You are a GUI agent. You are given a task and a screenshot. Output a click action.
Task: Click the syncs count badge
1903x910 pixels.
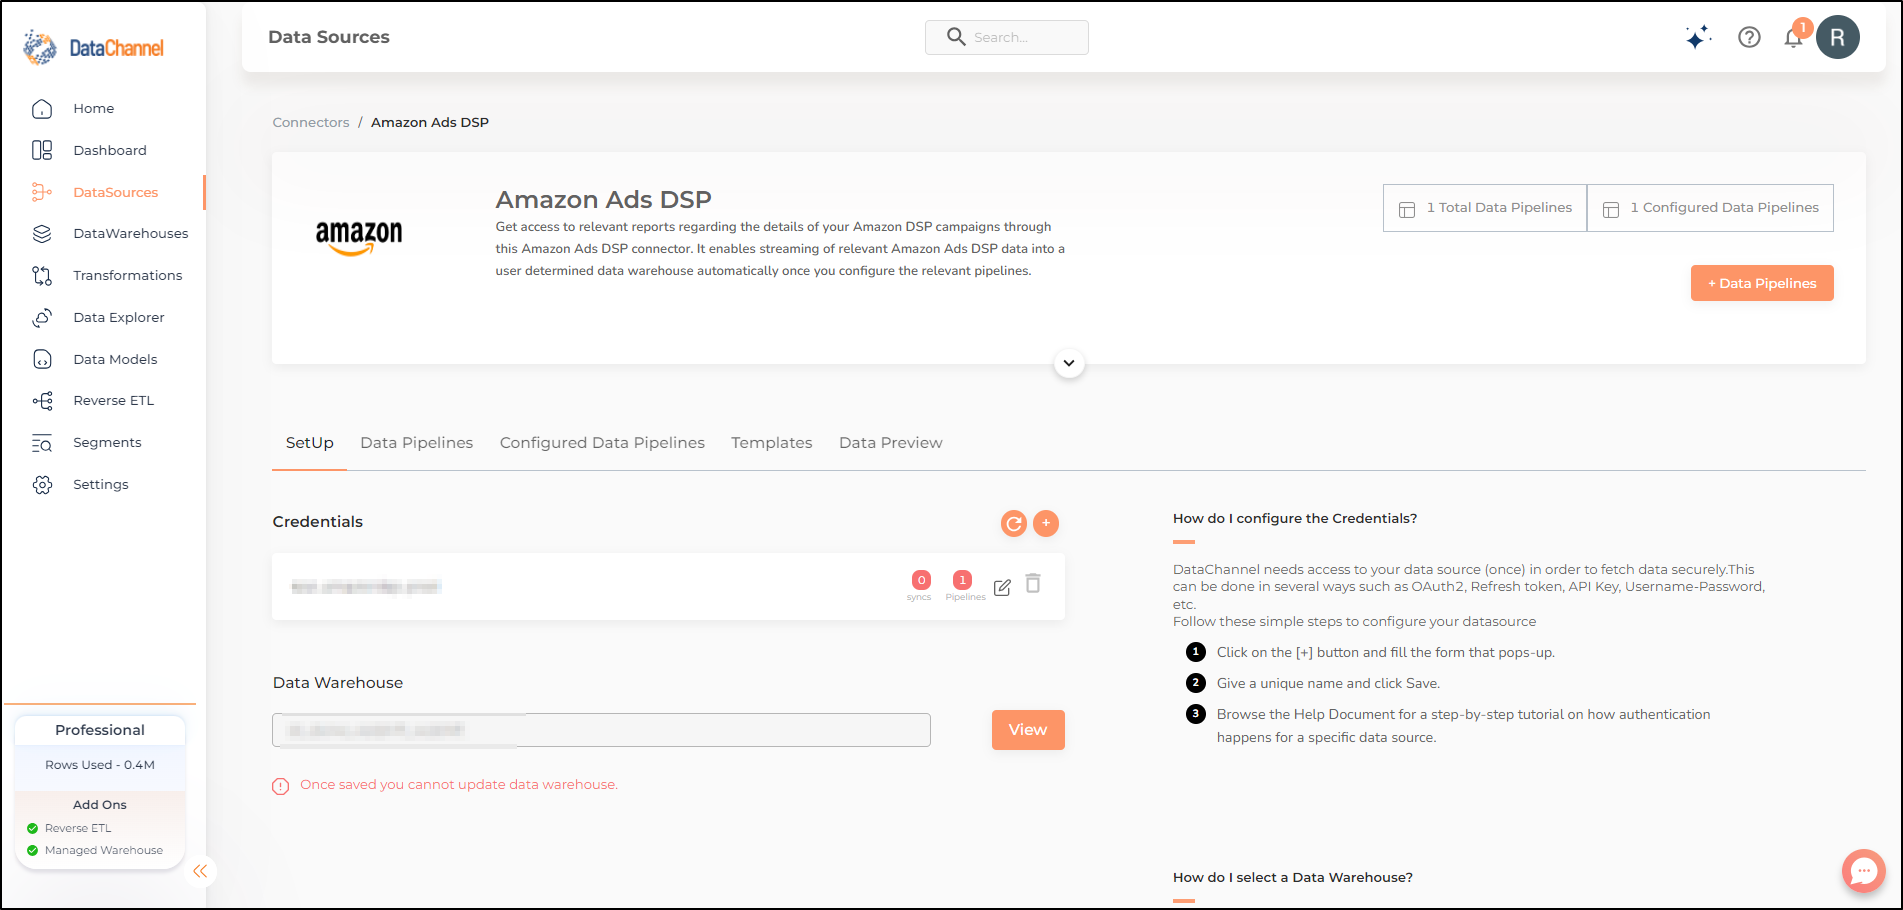pyautogui.click(x=921, y=580)
